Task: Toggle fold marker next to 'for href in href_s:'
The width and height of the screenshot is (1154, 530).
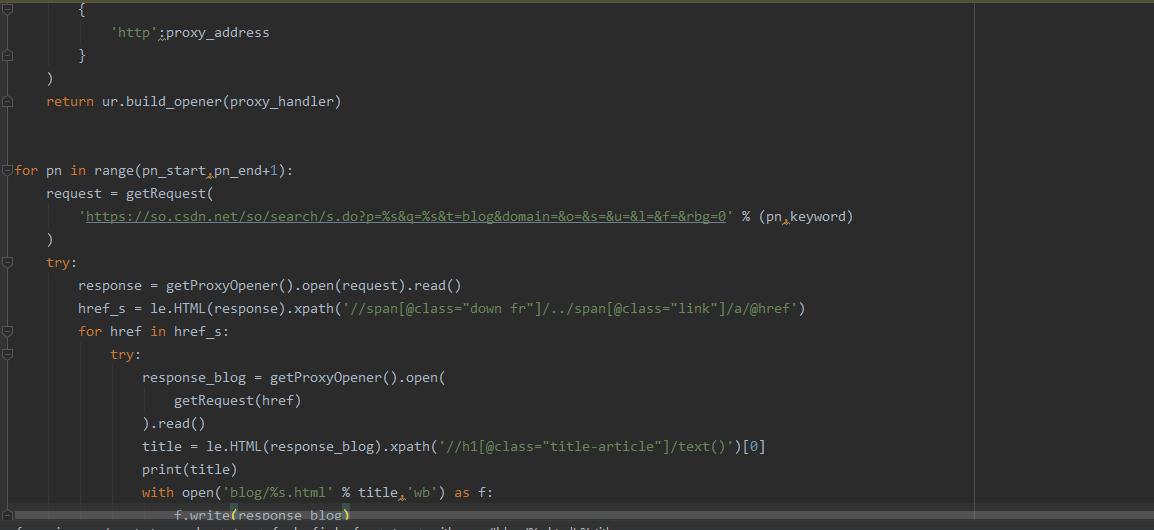Action: (7, 331)
